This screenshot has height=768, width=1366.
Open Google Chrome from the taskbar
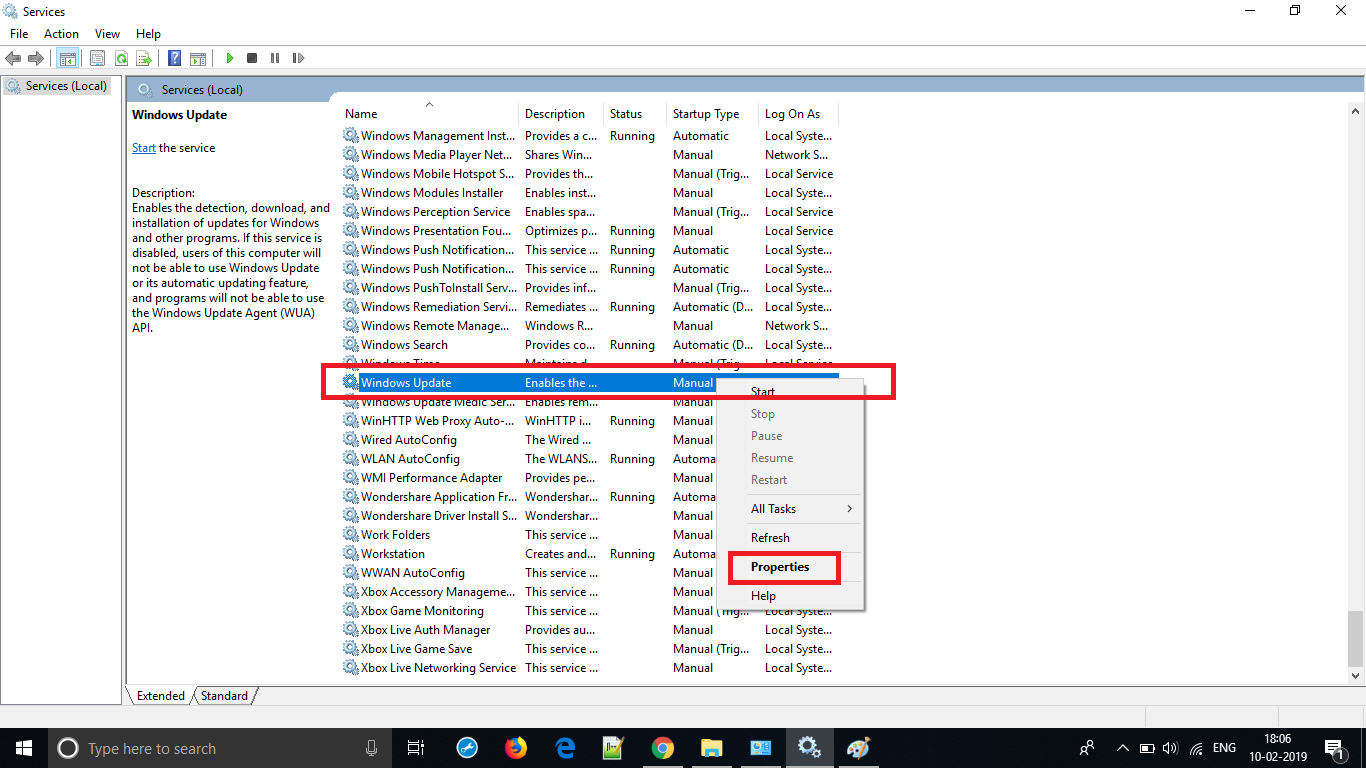(x=662, y=748)
